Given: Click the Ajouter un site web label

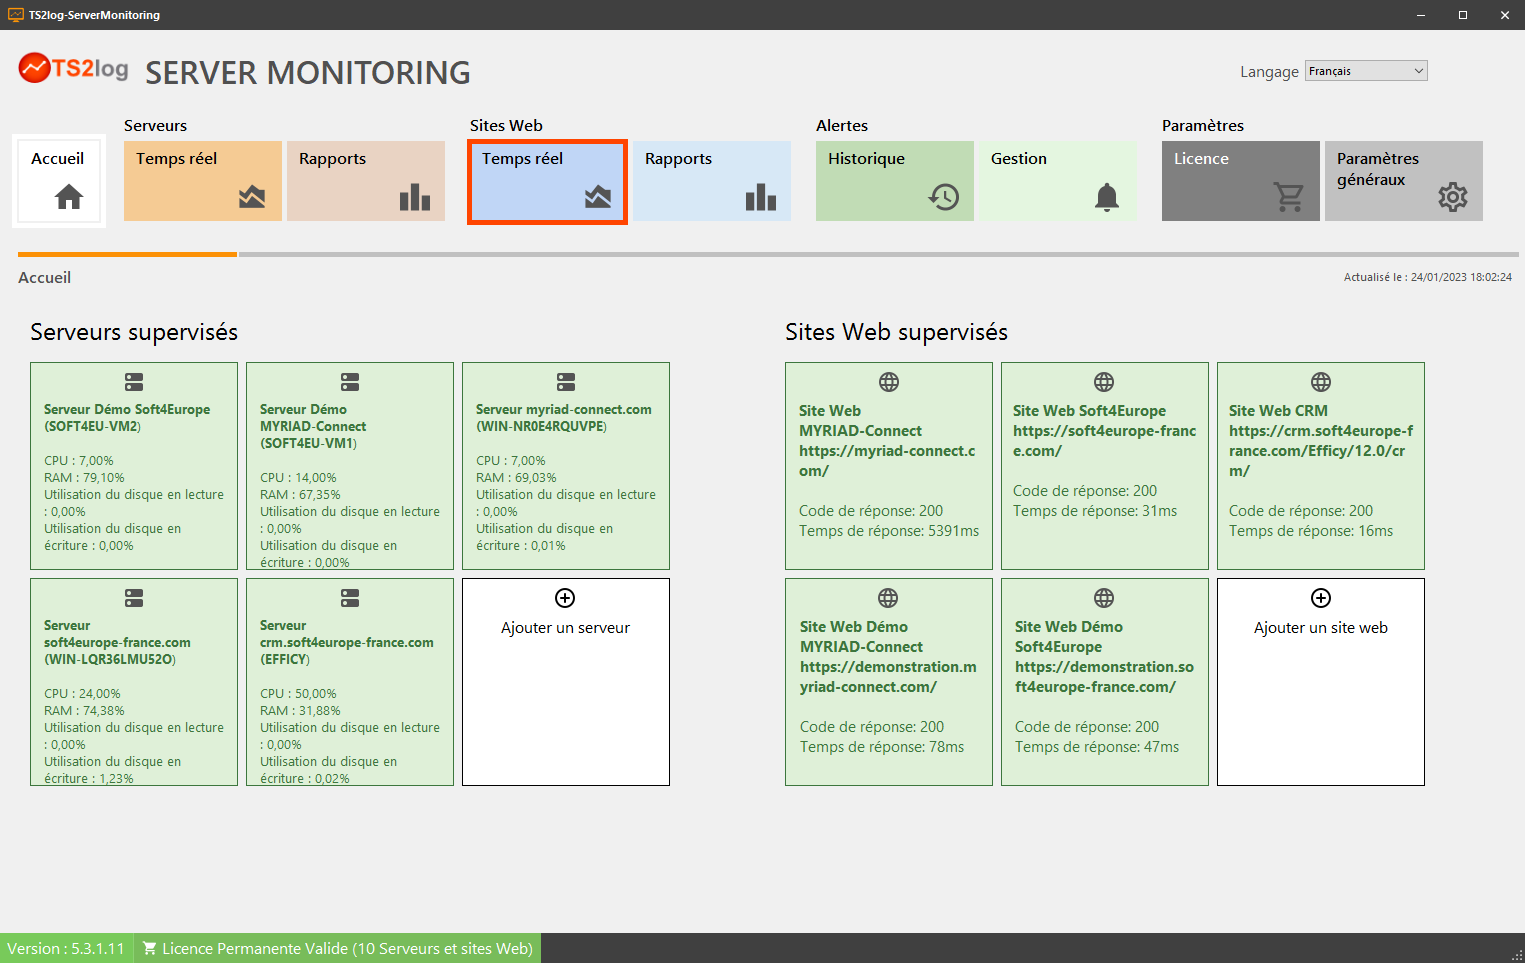Looking at the screenshot, I should point(1321,628).
